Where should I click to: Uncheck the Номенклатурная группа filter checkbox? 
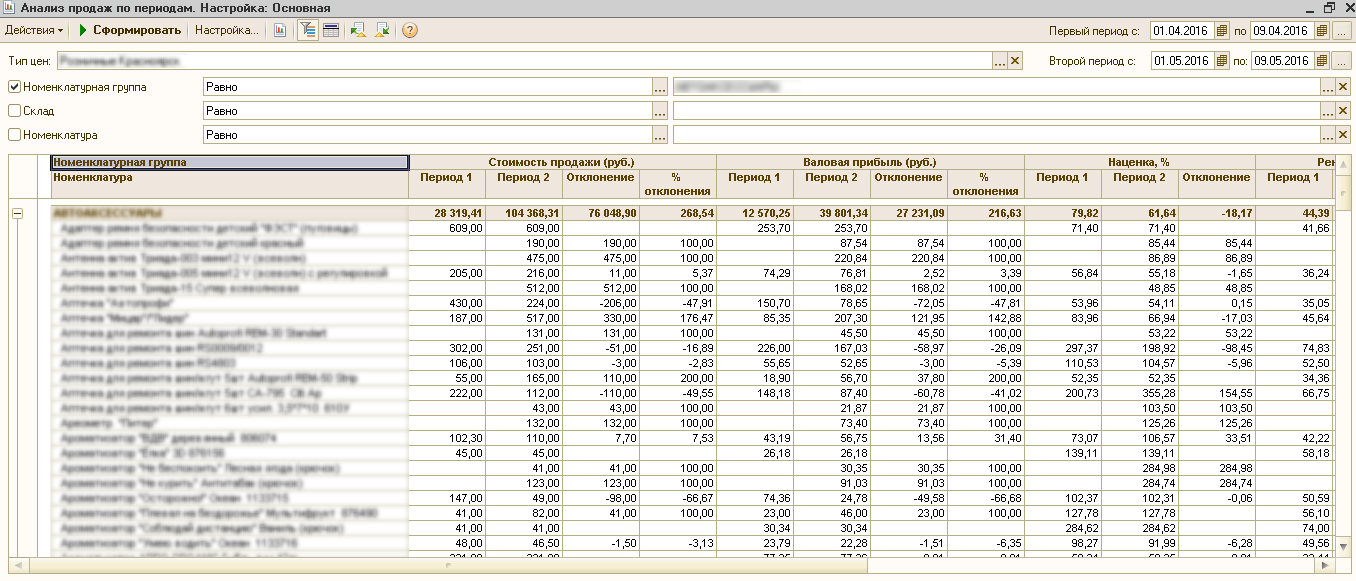(14, 87)
